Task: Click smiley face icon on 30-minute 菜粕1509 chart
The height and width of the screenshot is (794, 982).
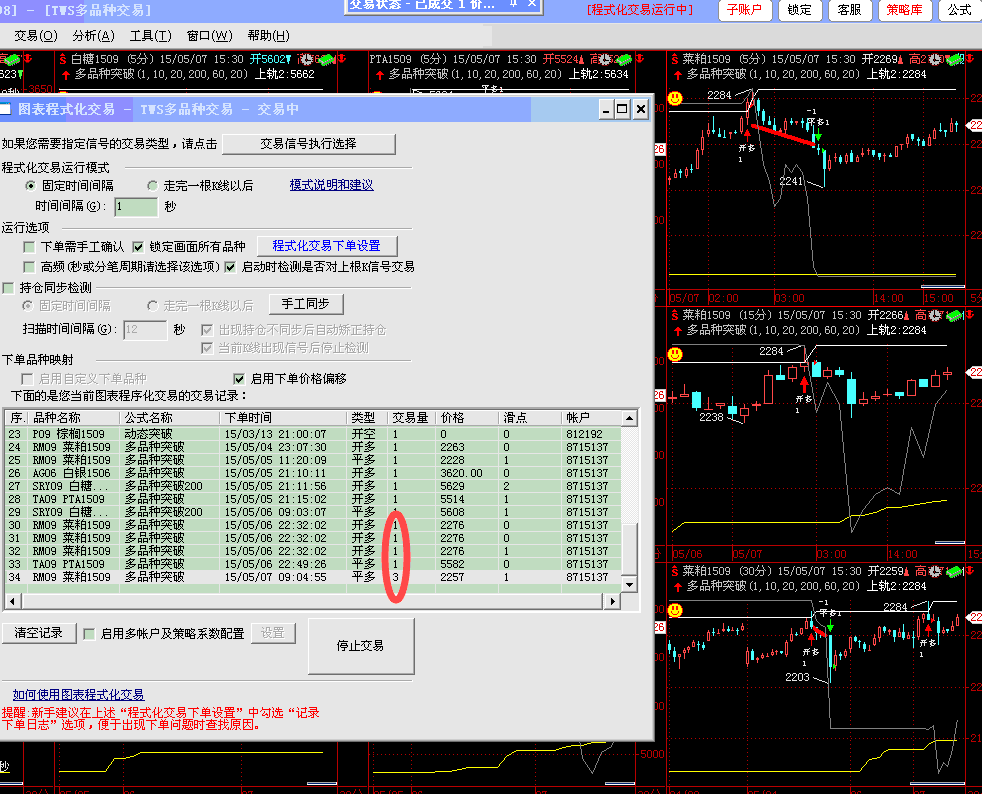Action: (x=675, y=609)
